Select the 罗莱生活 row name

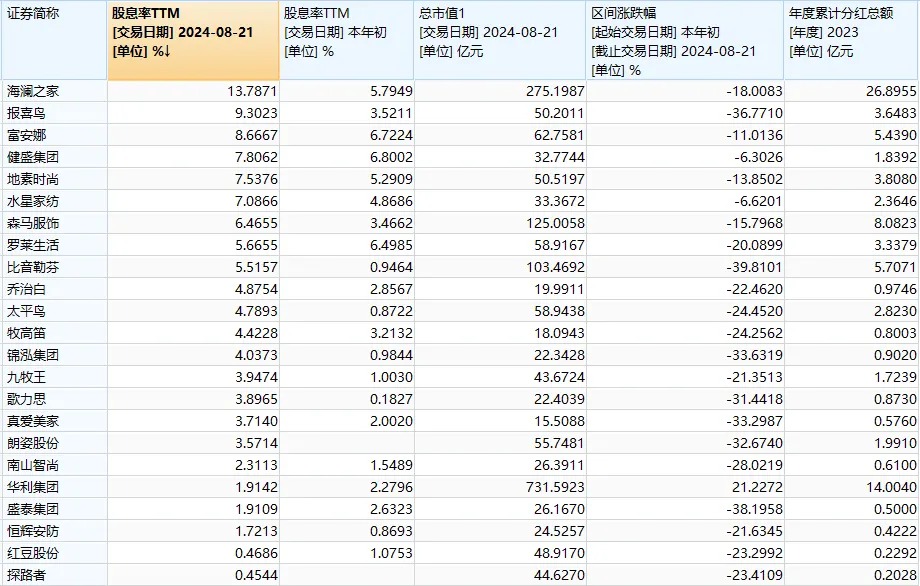tap(33, 245)
